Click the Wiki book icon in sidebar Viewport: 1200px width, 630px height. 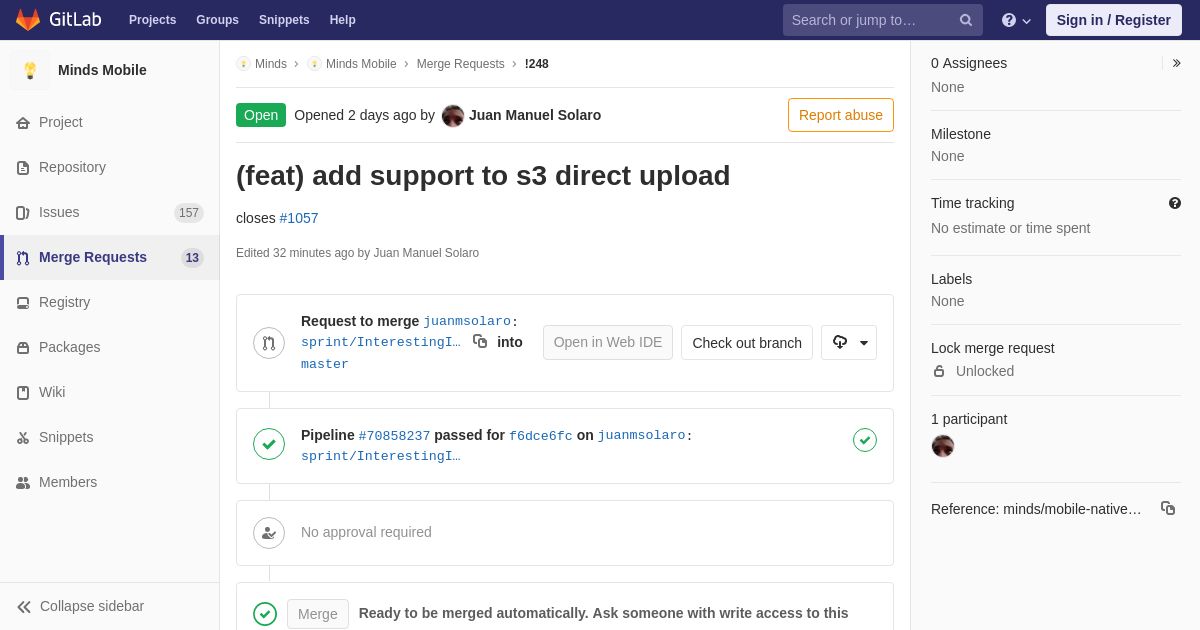23,393
